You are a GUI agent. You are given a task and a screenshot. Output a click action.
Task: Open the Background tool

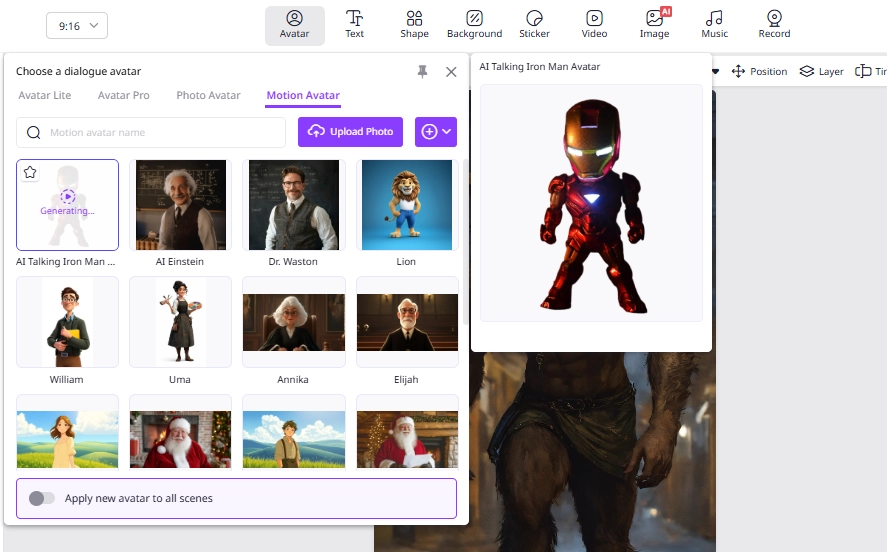tap(474, 24)
